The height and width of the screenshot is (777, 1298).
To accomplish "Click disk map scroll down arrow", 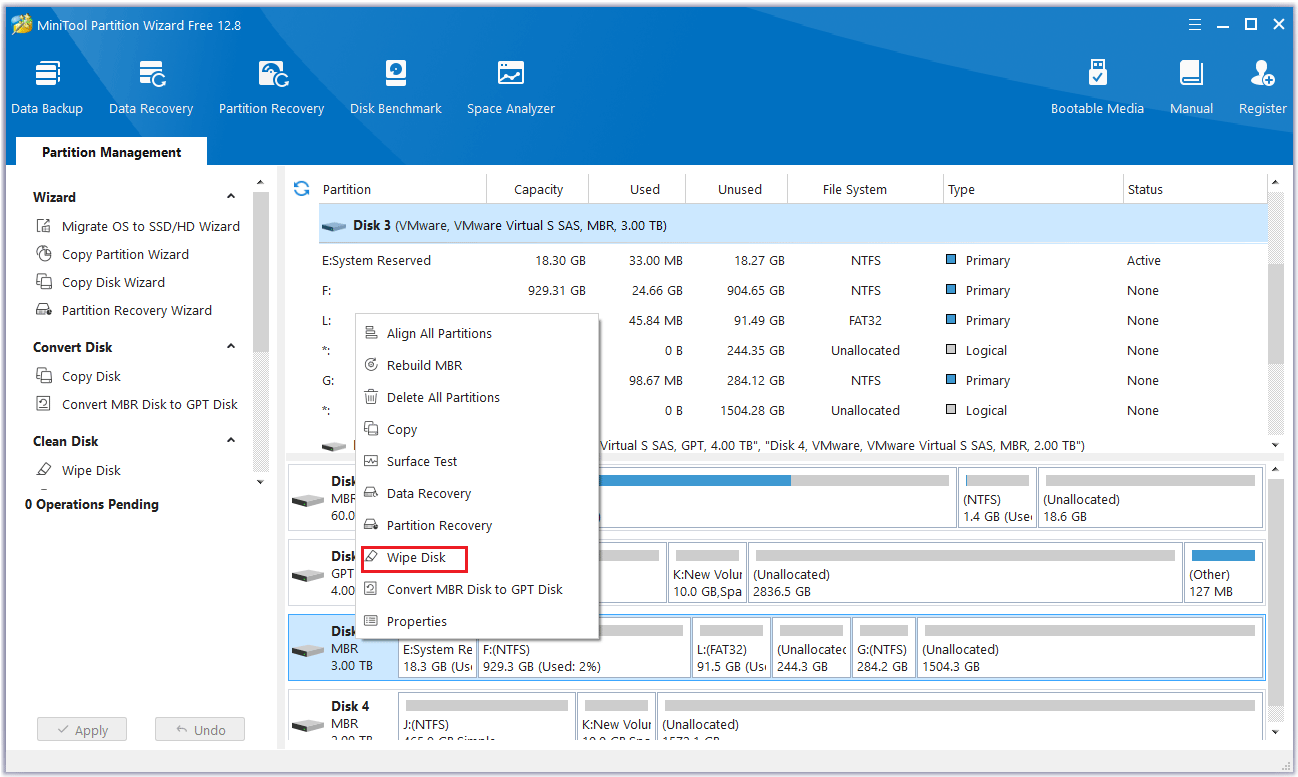I will pyautogui.click(x=1275, y=733).
